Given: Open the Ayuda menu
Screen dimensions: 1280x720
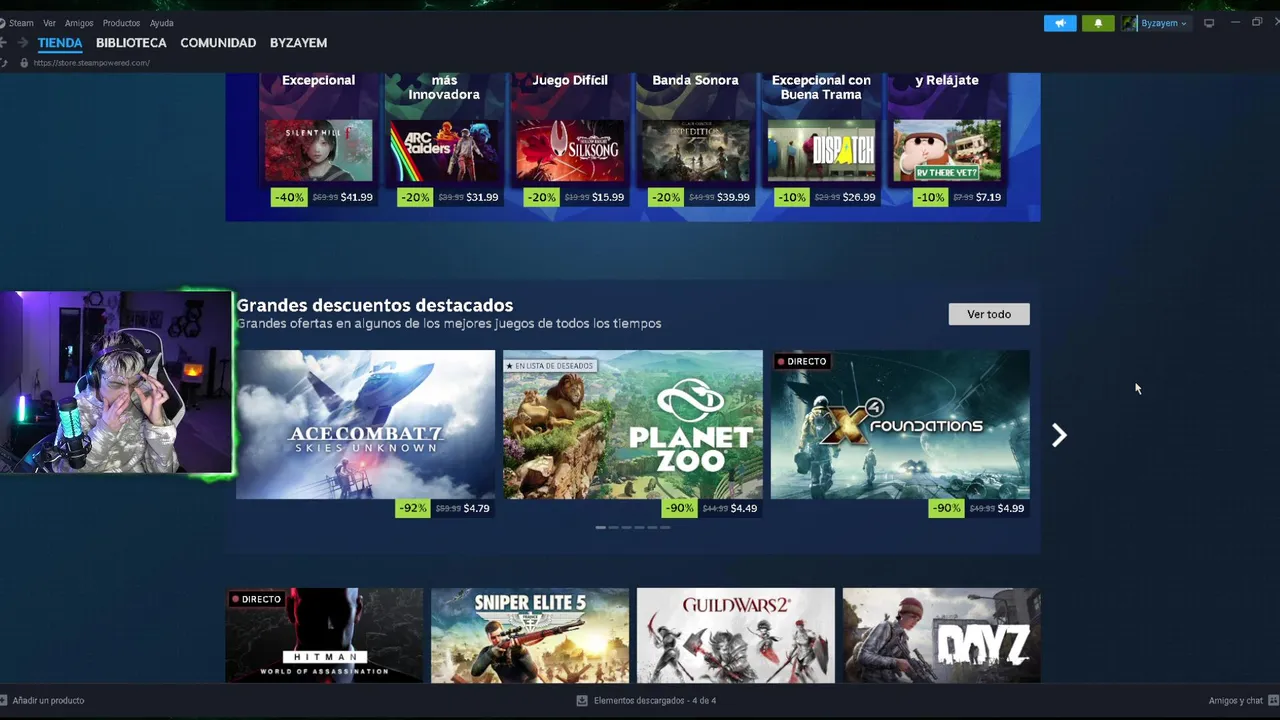Looking at the screenshot, I should [x=161, y=23].
